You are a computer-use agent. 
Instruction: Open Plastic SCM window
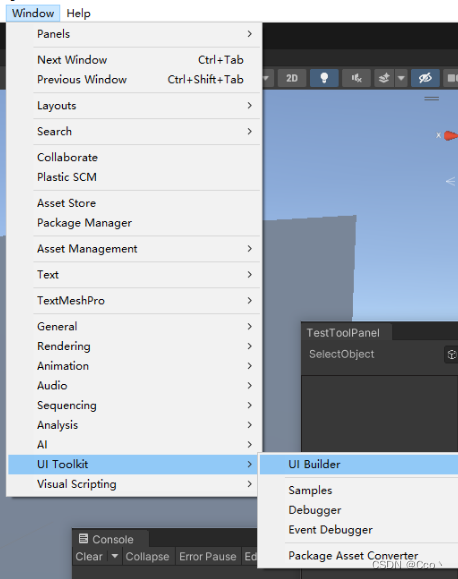coord(135,177)
